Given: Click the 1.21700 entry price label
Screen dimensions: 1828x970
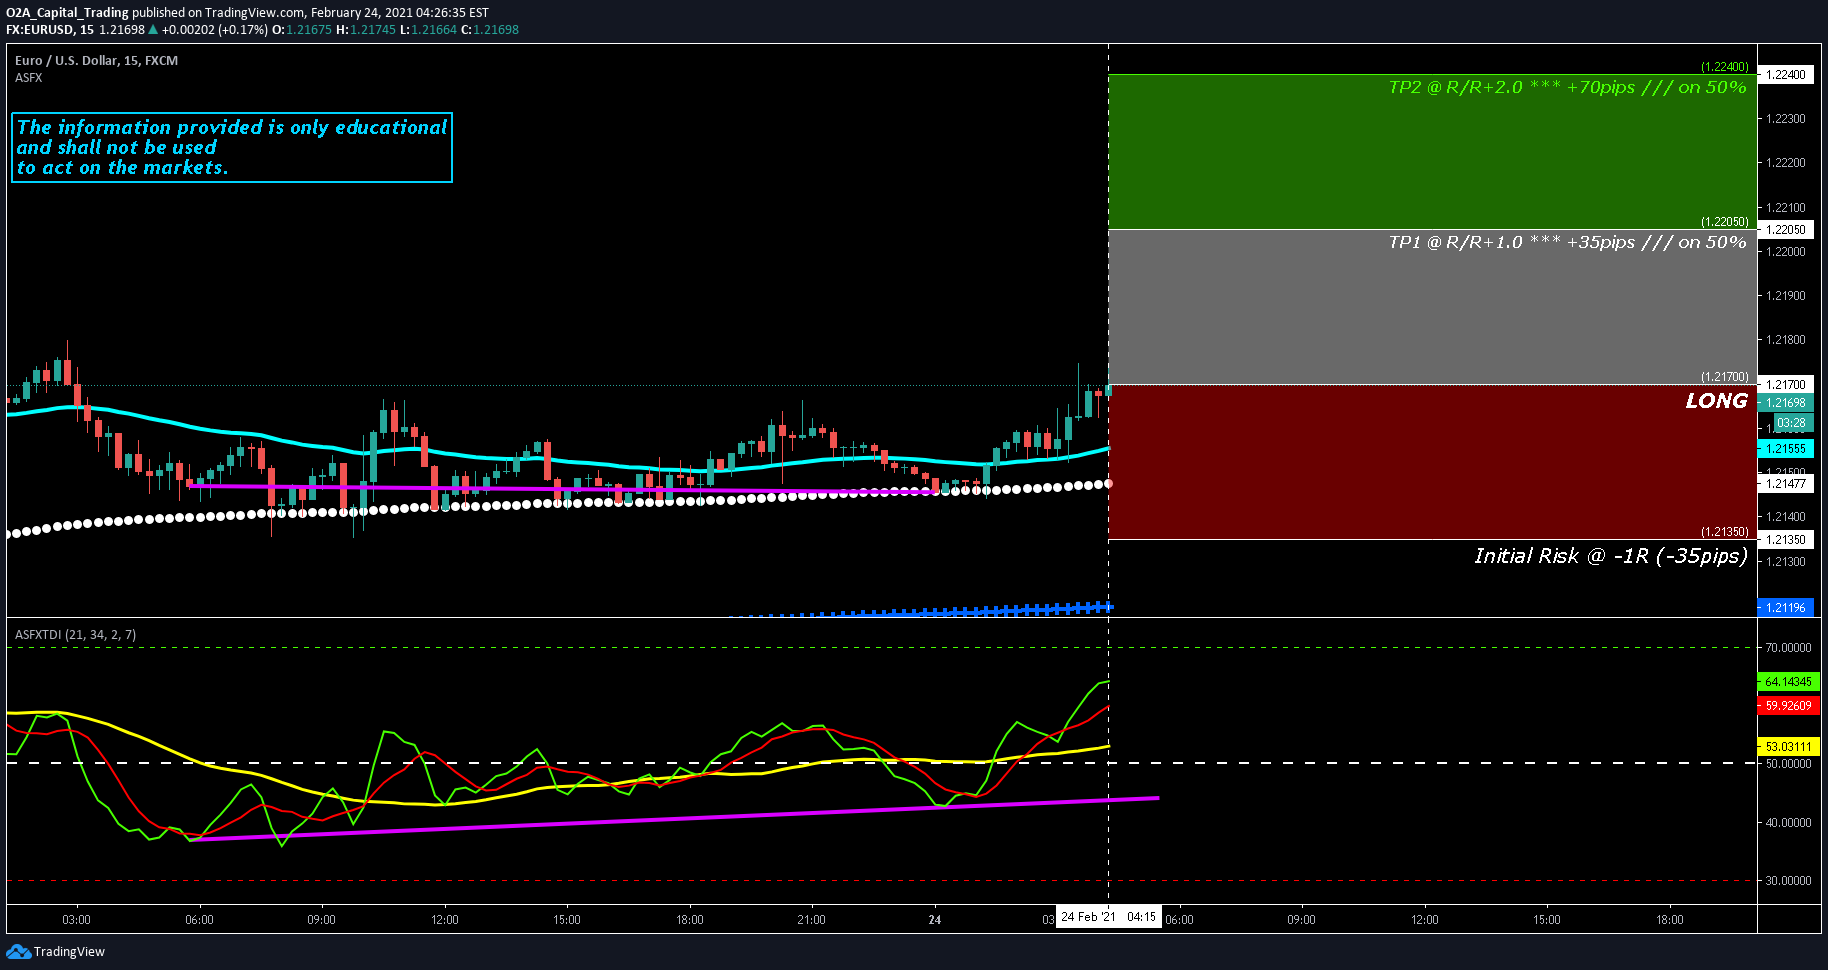Looking at the screenshot, I should pyautogui.click(x=1786, y=385).
